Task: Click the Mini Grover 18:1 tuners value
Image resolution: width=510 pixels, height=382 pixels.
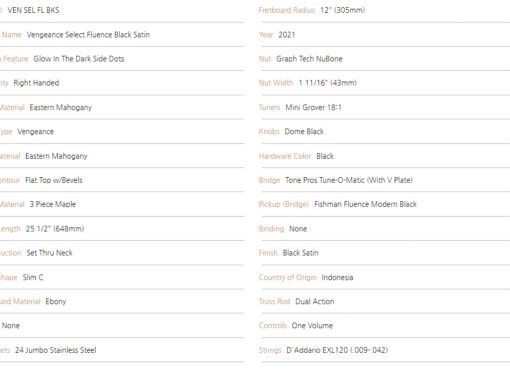Action: pyautogui.click(x=313, y=107)
